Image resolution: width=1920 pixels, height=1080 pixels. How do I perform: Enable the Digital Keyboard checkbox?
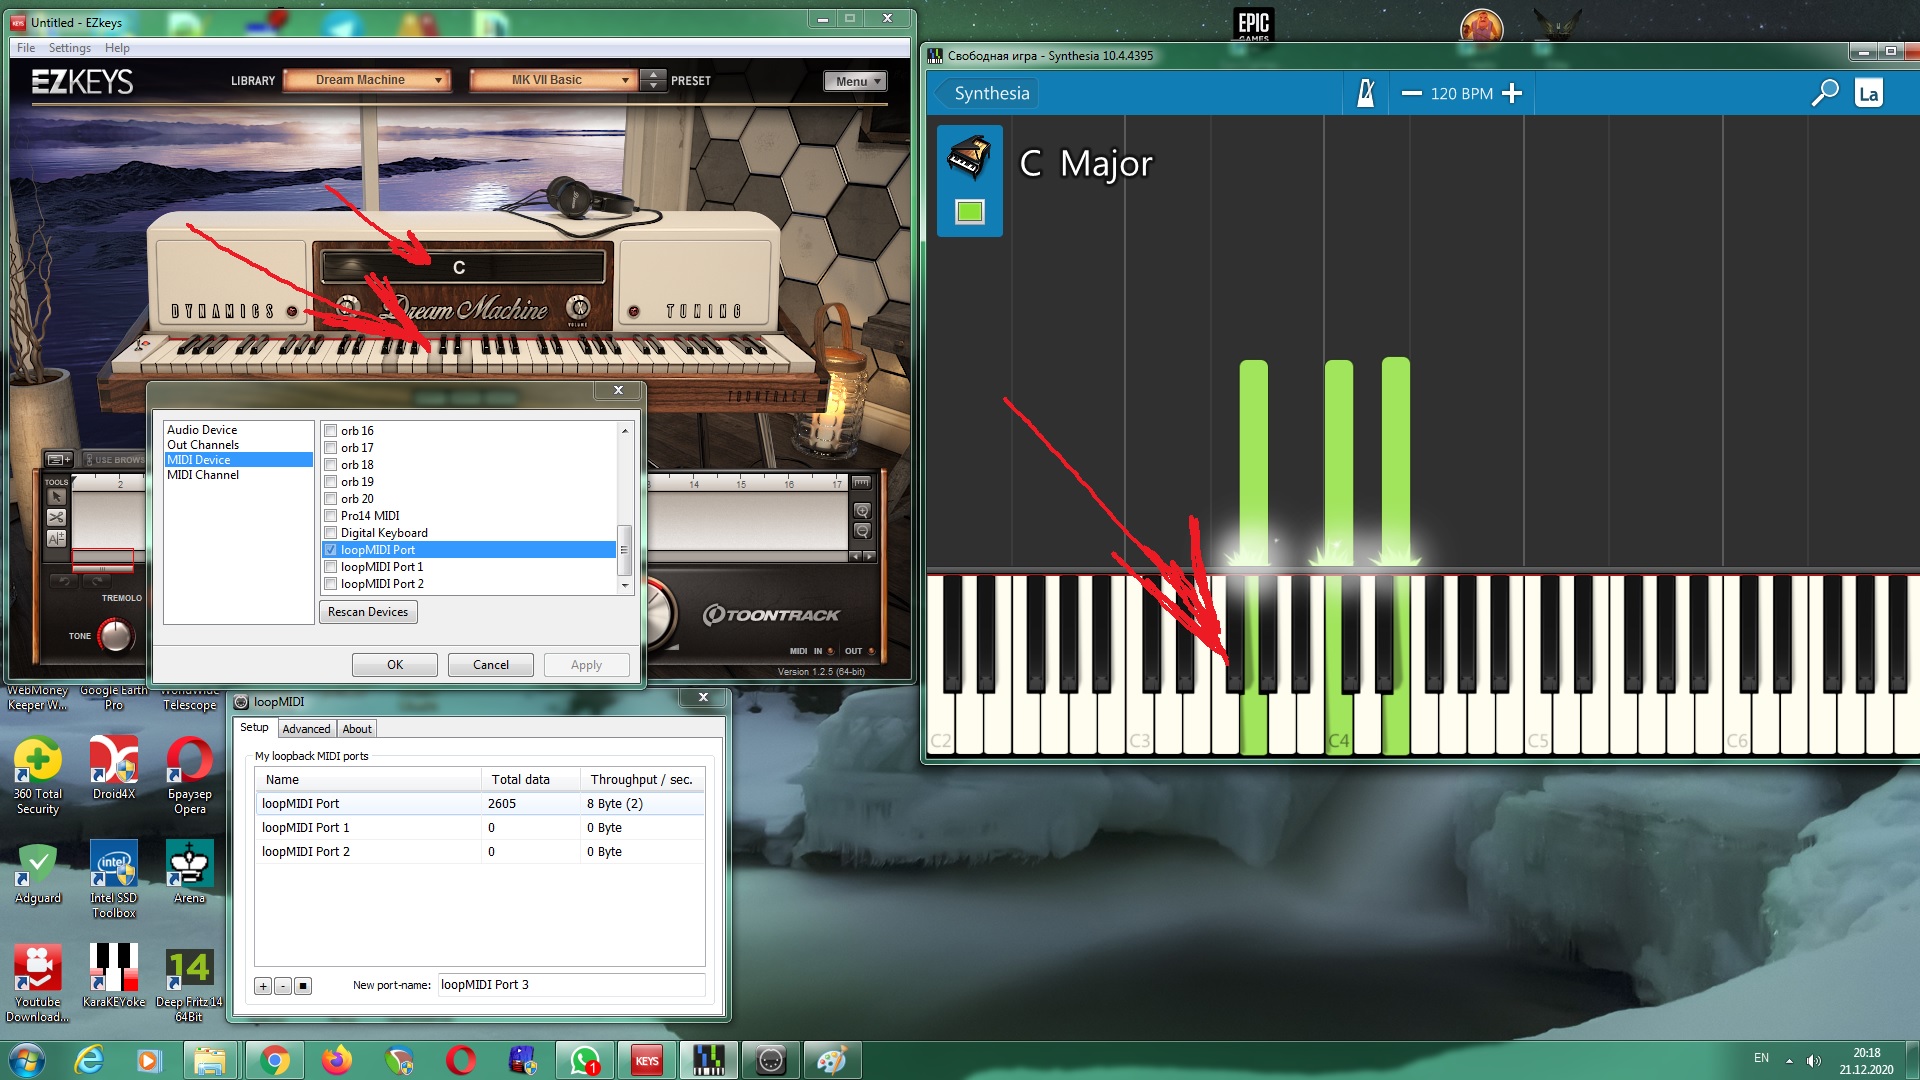coord(331,533)
